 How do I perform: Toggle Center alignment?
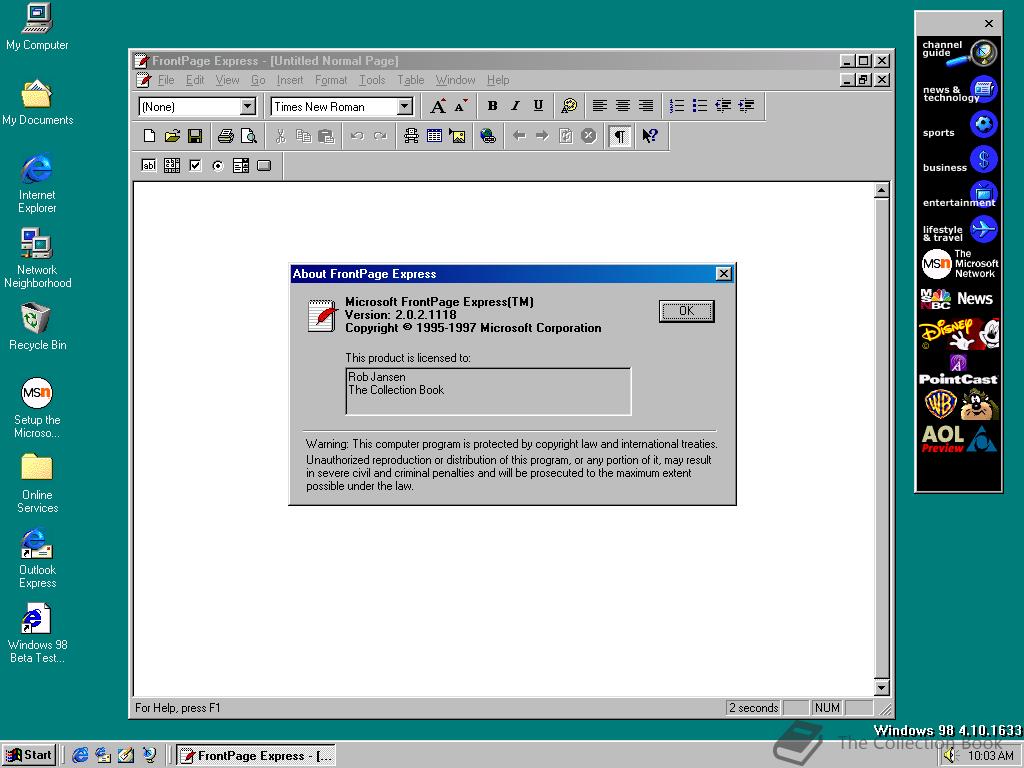coord(623,106)
